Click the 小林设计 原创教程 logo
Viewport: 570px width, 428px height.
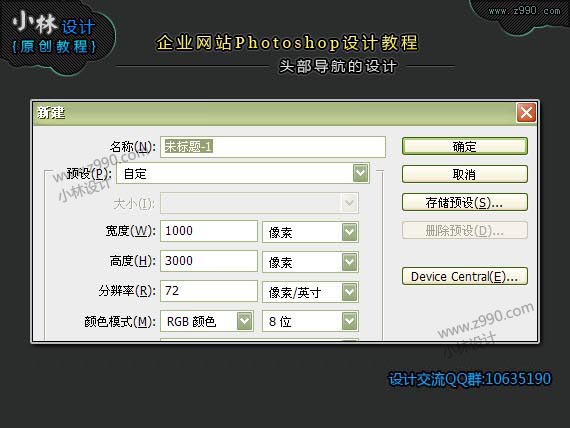[x=55, y=34]
